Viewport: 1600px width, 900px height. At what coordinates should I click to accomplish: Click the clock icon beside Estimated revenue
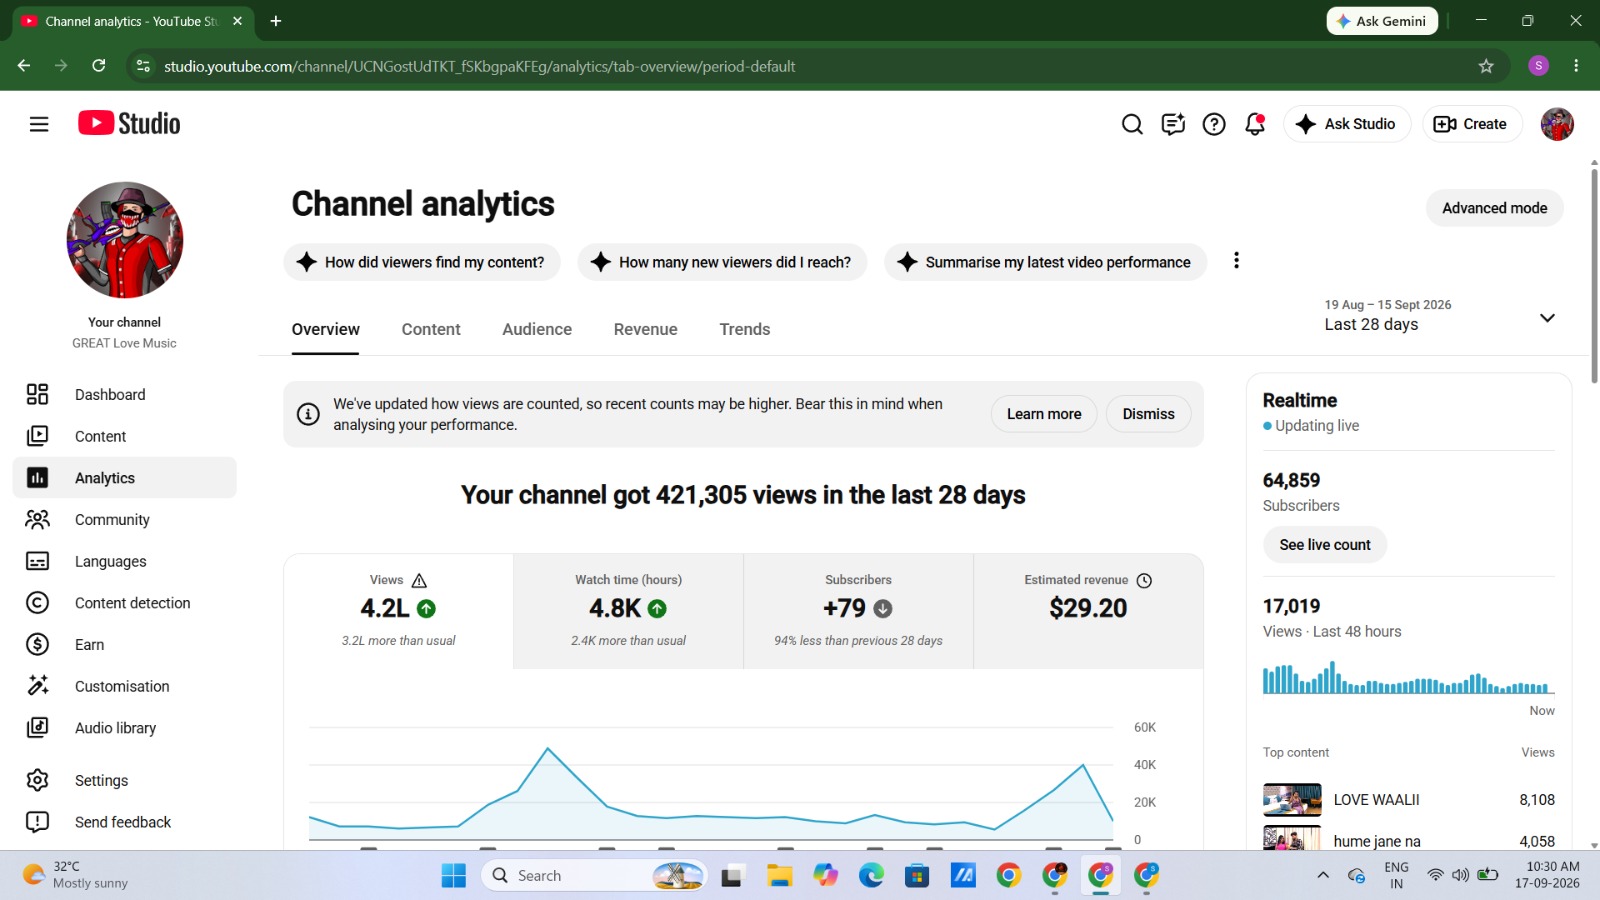[x=1145, y=580]
